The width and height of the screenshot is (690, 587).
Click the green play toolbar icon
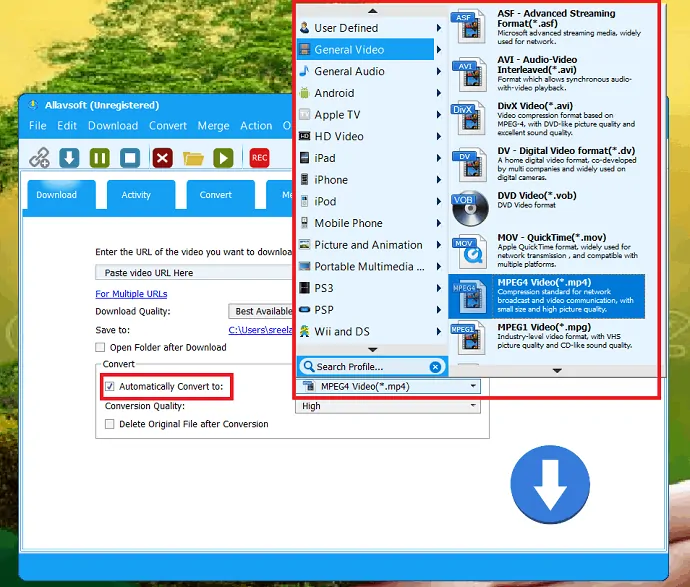[223, 158]
